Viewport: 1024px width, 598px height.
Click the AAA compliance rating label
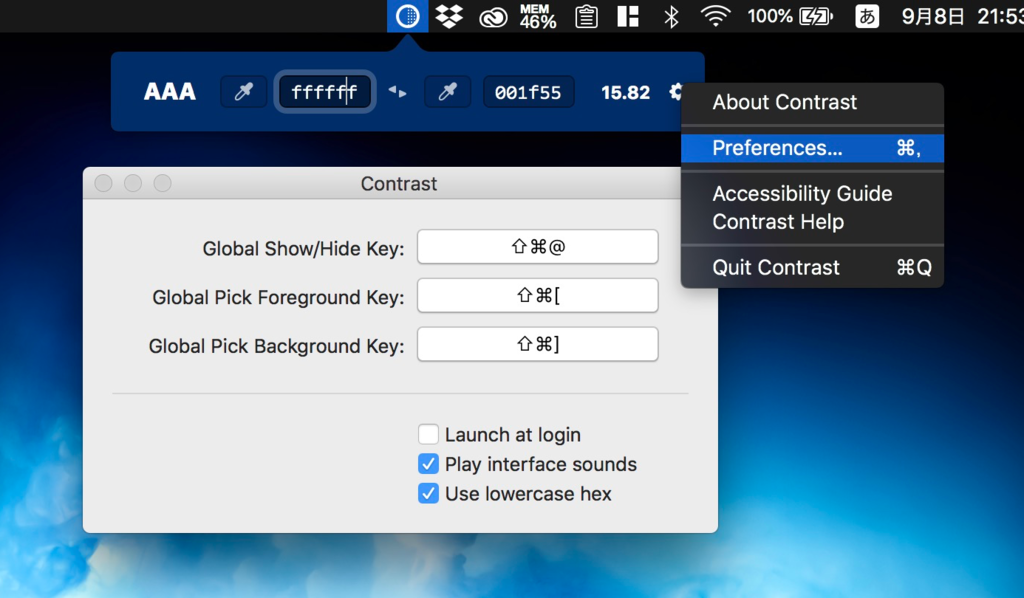[170, 91]
